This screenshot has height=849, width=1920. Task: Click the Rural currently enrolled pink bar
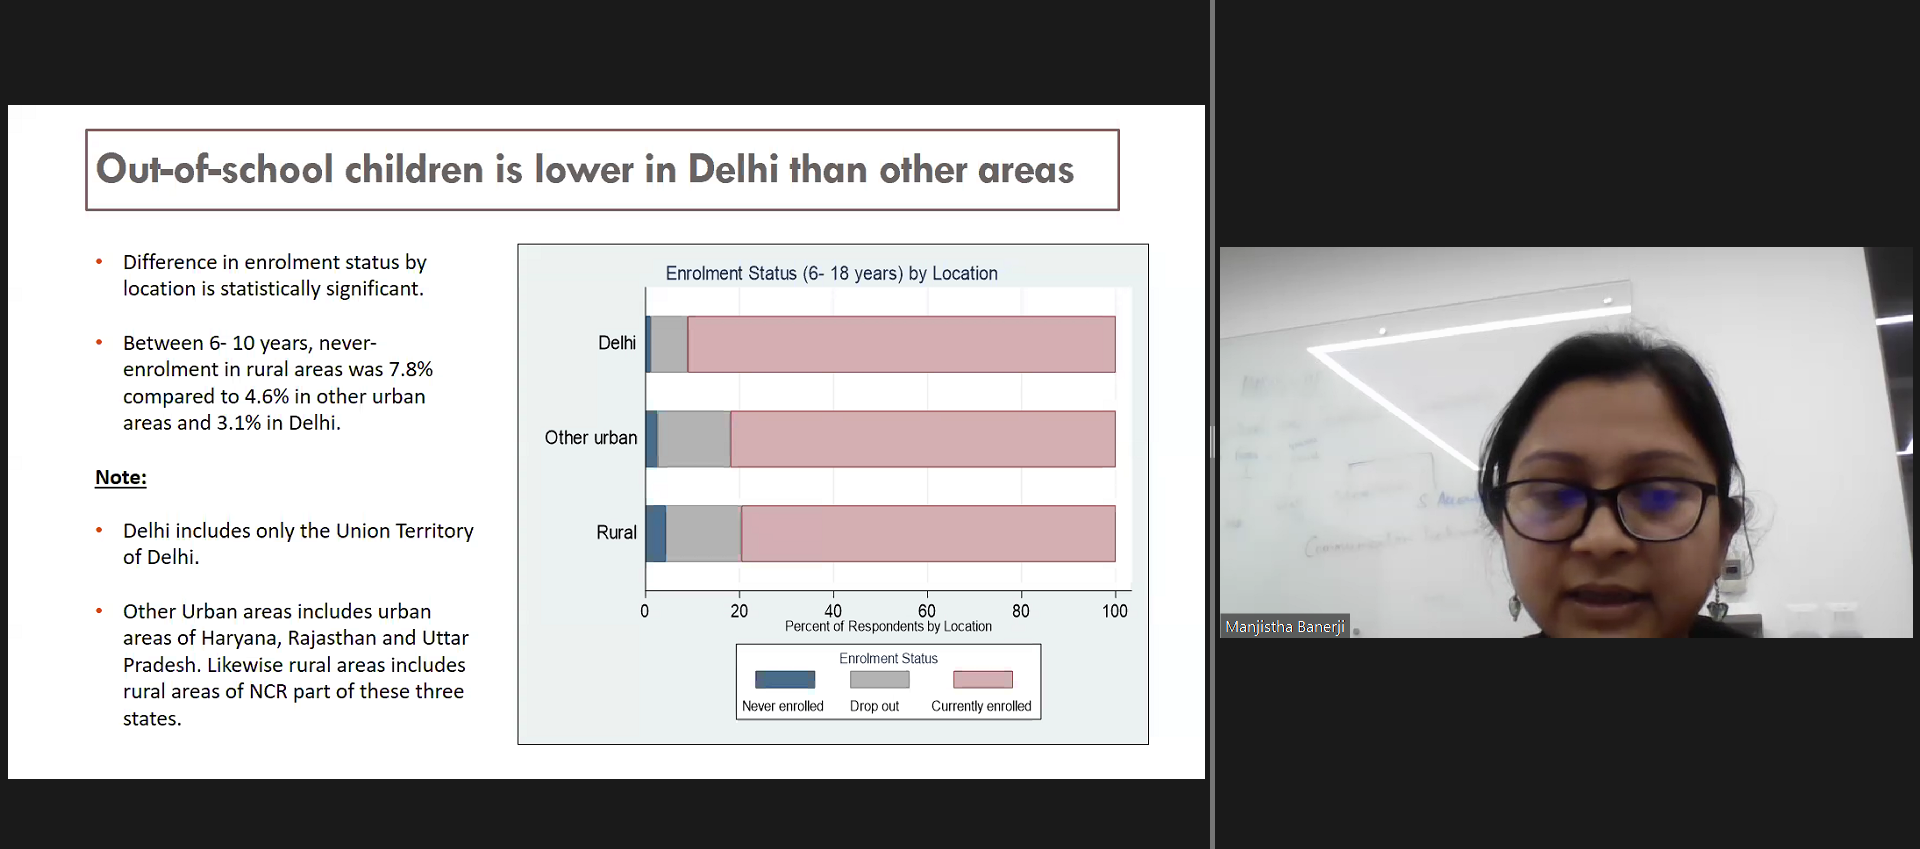pyautogui.click(x=927, y=534)
